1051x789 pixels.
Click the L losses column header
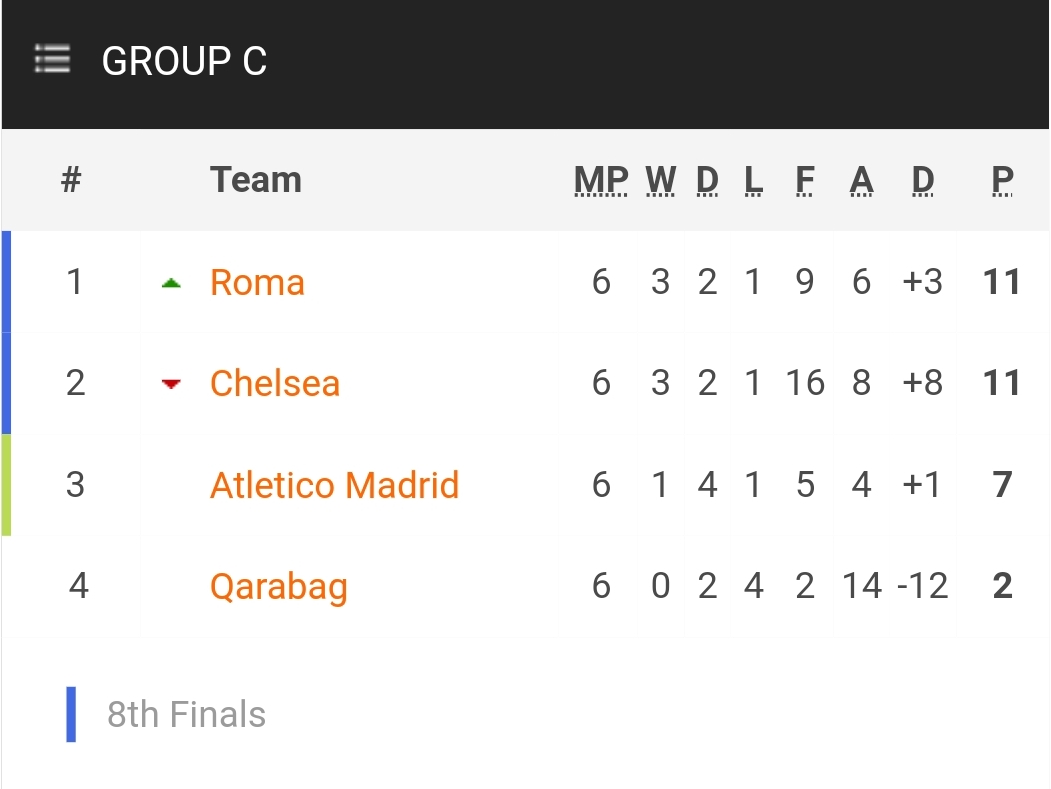click(x=753, y=180)
